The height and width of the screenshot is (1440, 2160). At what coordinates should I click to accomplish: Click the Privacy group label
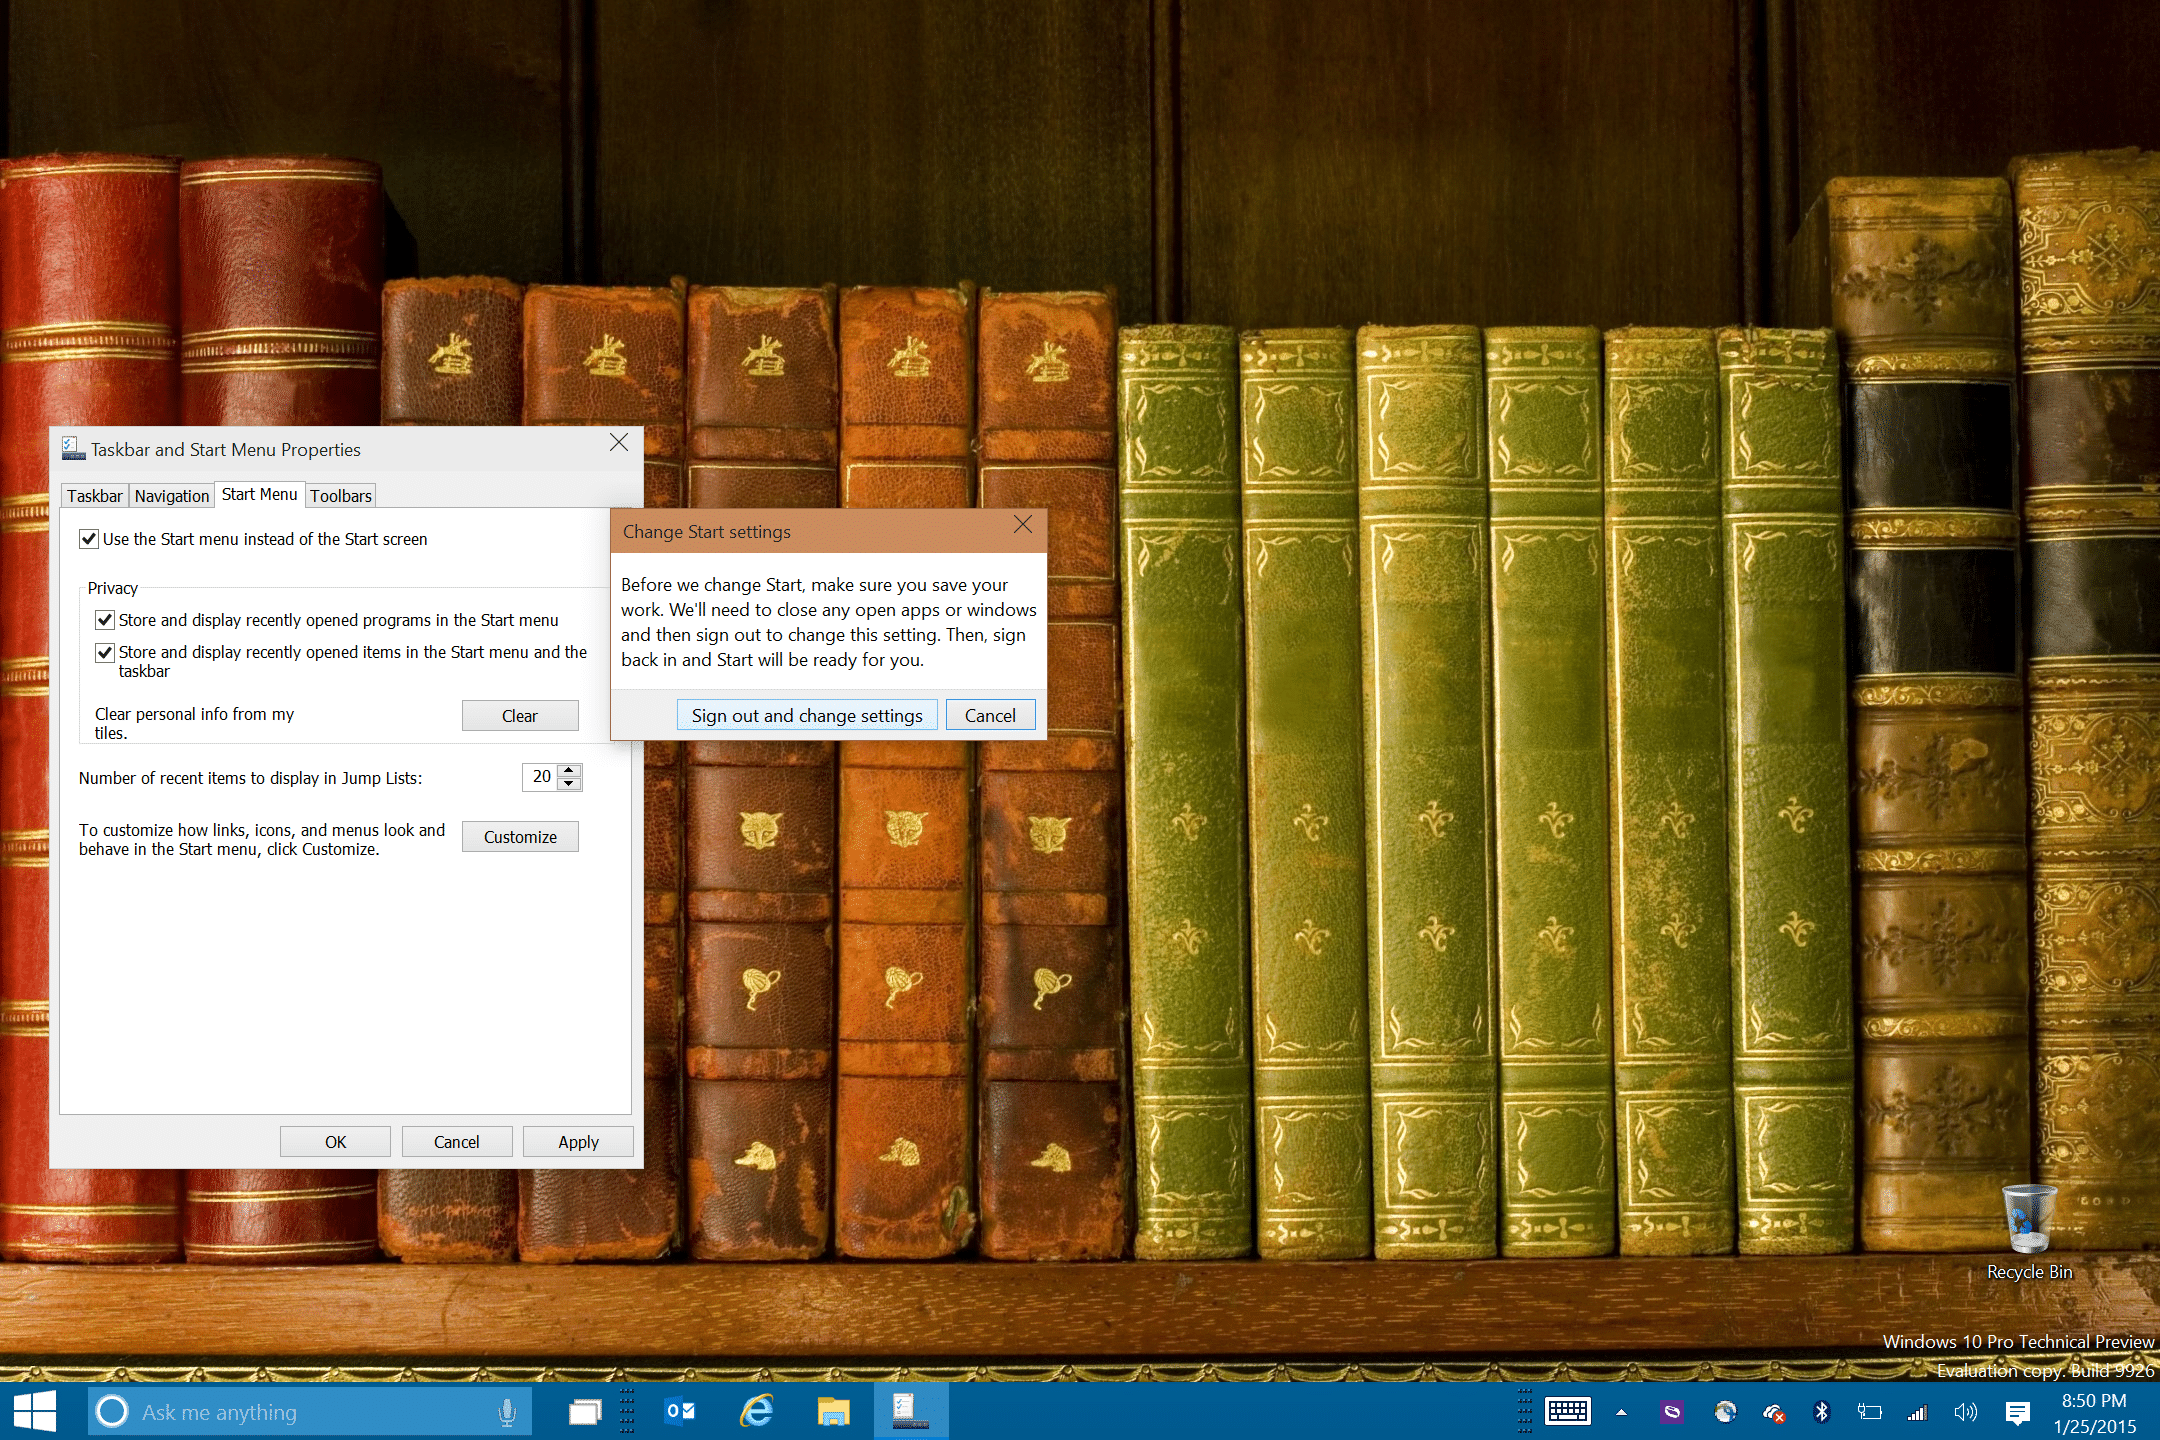tap(112, 588)
